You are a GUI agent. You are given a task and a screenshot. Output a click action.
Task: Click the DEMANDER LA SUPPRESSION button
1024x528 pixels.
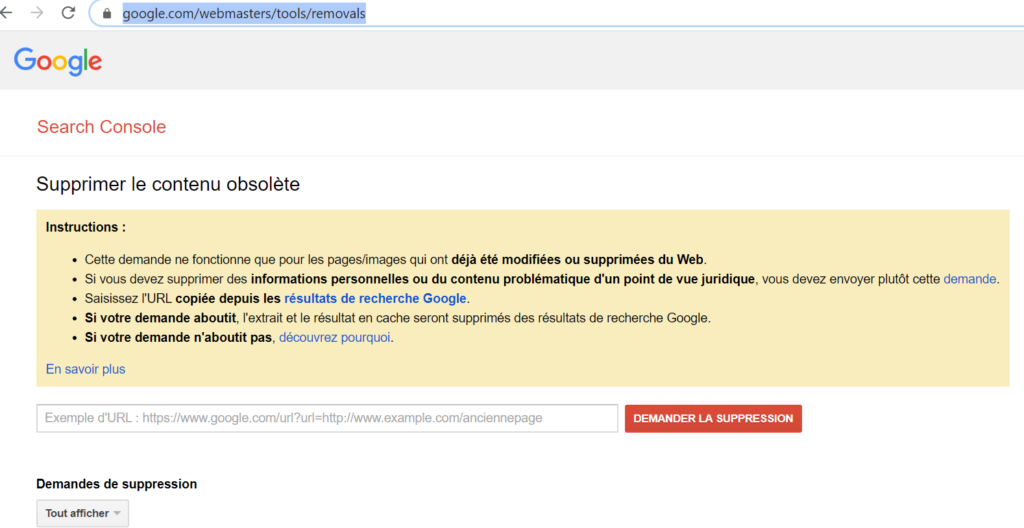(x=713, y=418)
